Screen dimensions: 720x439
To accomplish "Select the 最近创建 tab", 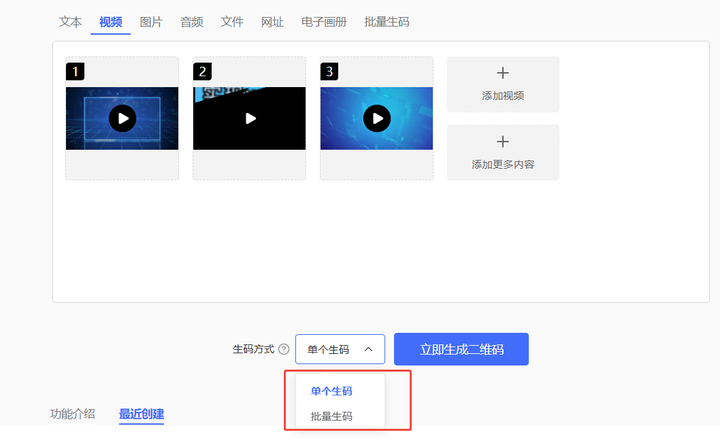I will pos(141,414).
